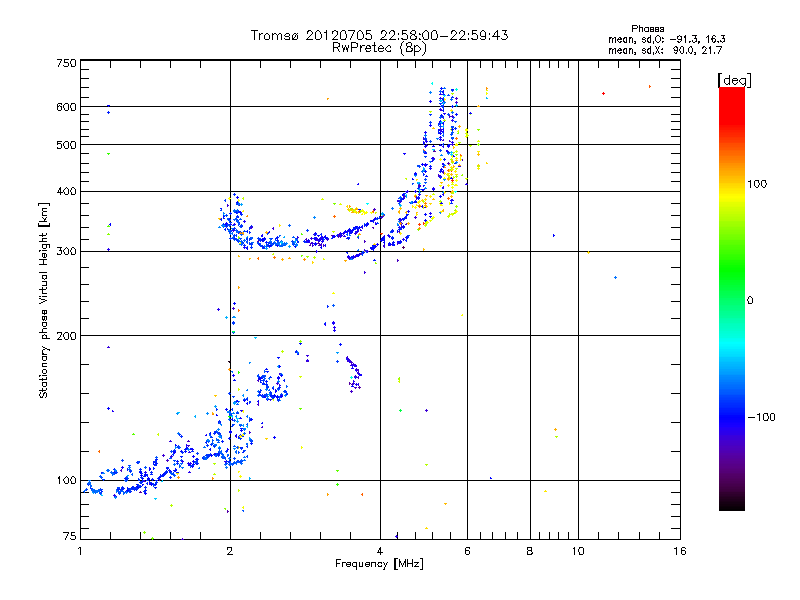Screen dimensions: 800x600
Task: Click the x-axis tick label '6'
Action: click(x=467, y=551)
